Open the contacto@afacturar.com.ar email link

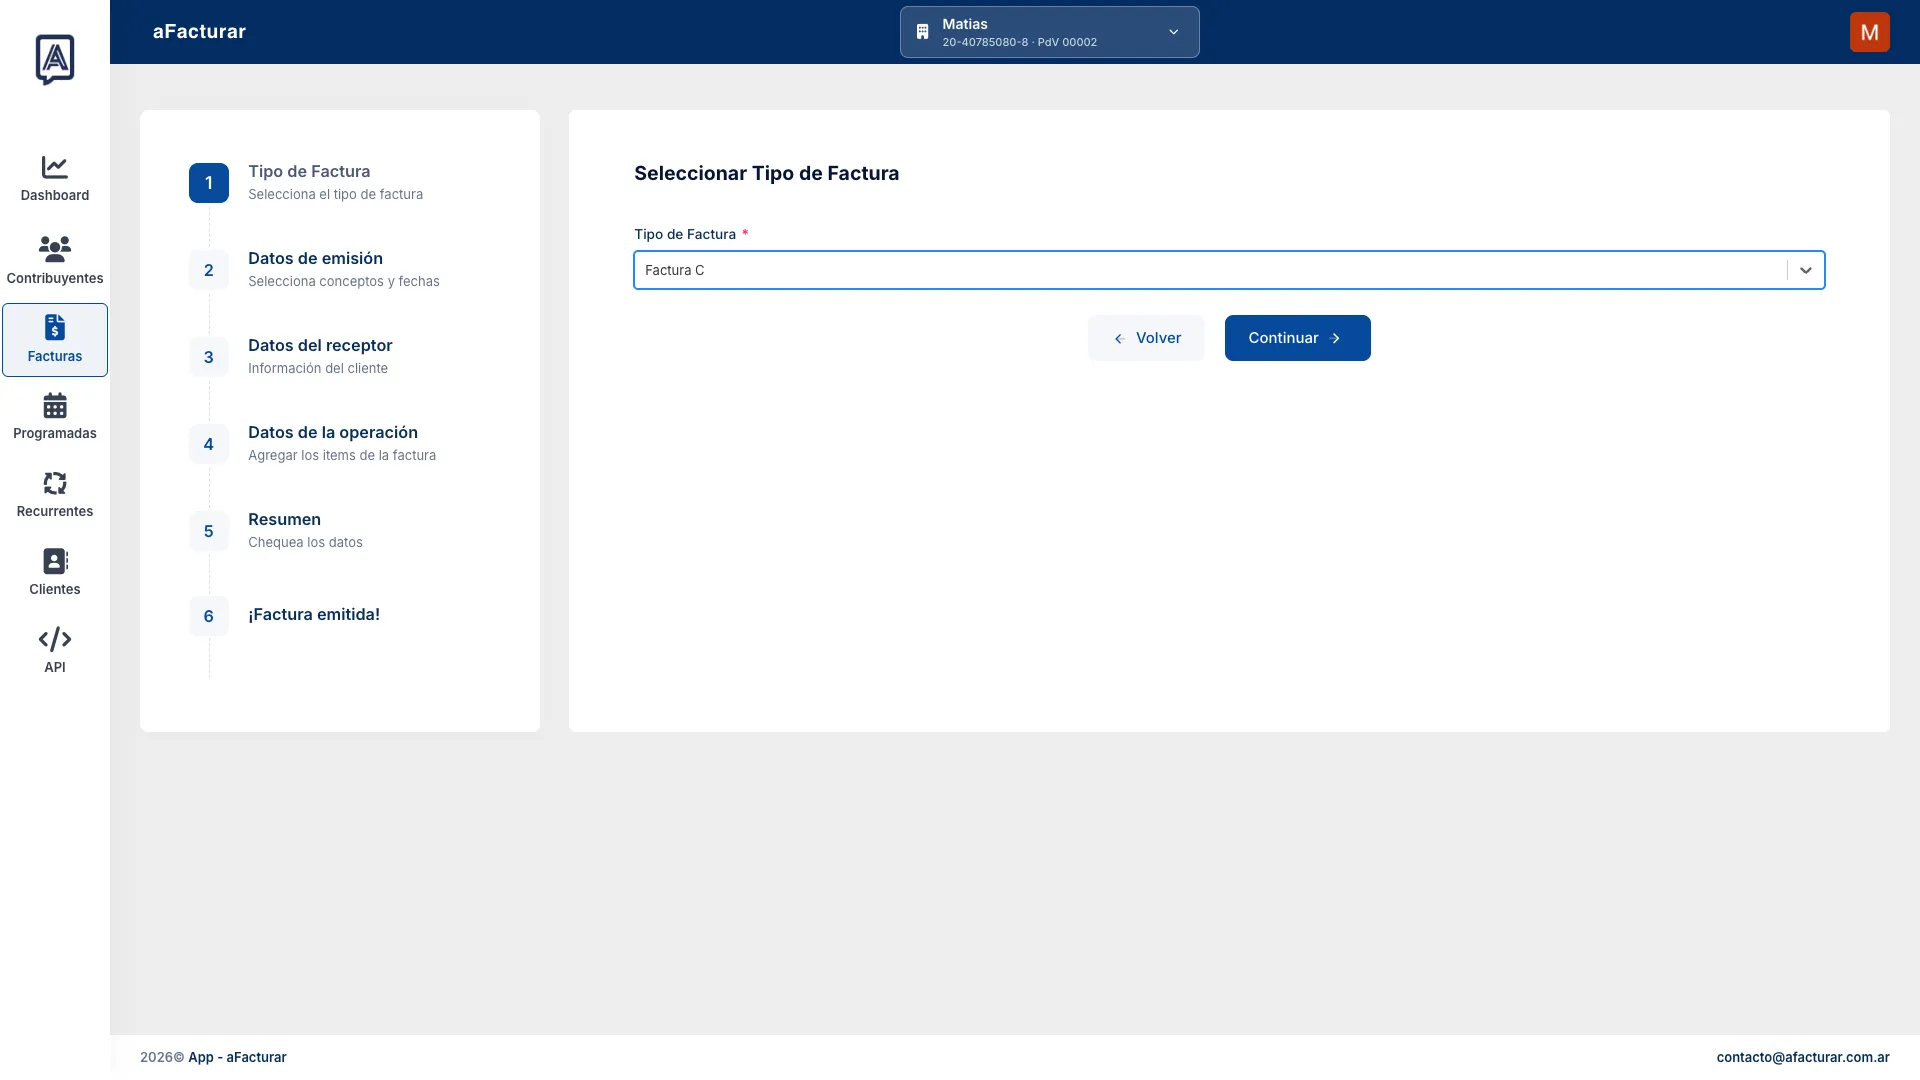1802,1057
